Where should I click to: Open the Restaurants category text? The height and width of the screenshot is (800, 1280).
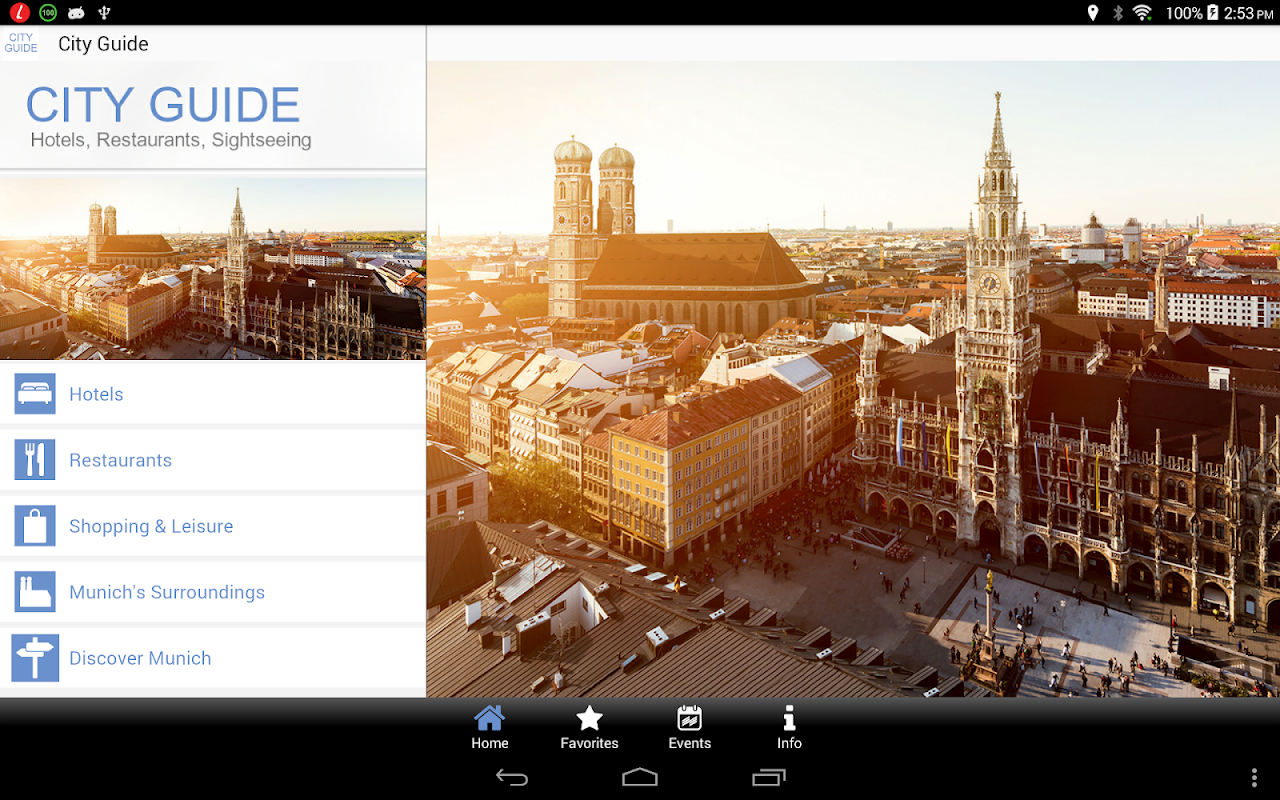coord(120,460)
